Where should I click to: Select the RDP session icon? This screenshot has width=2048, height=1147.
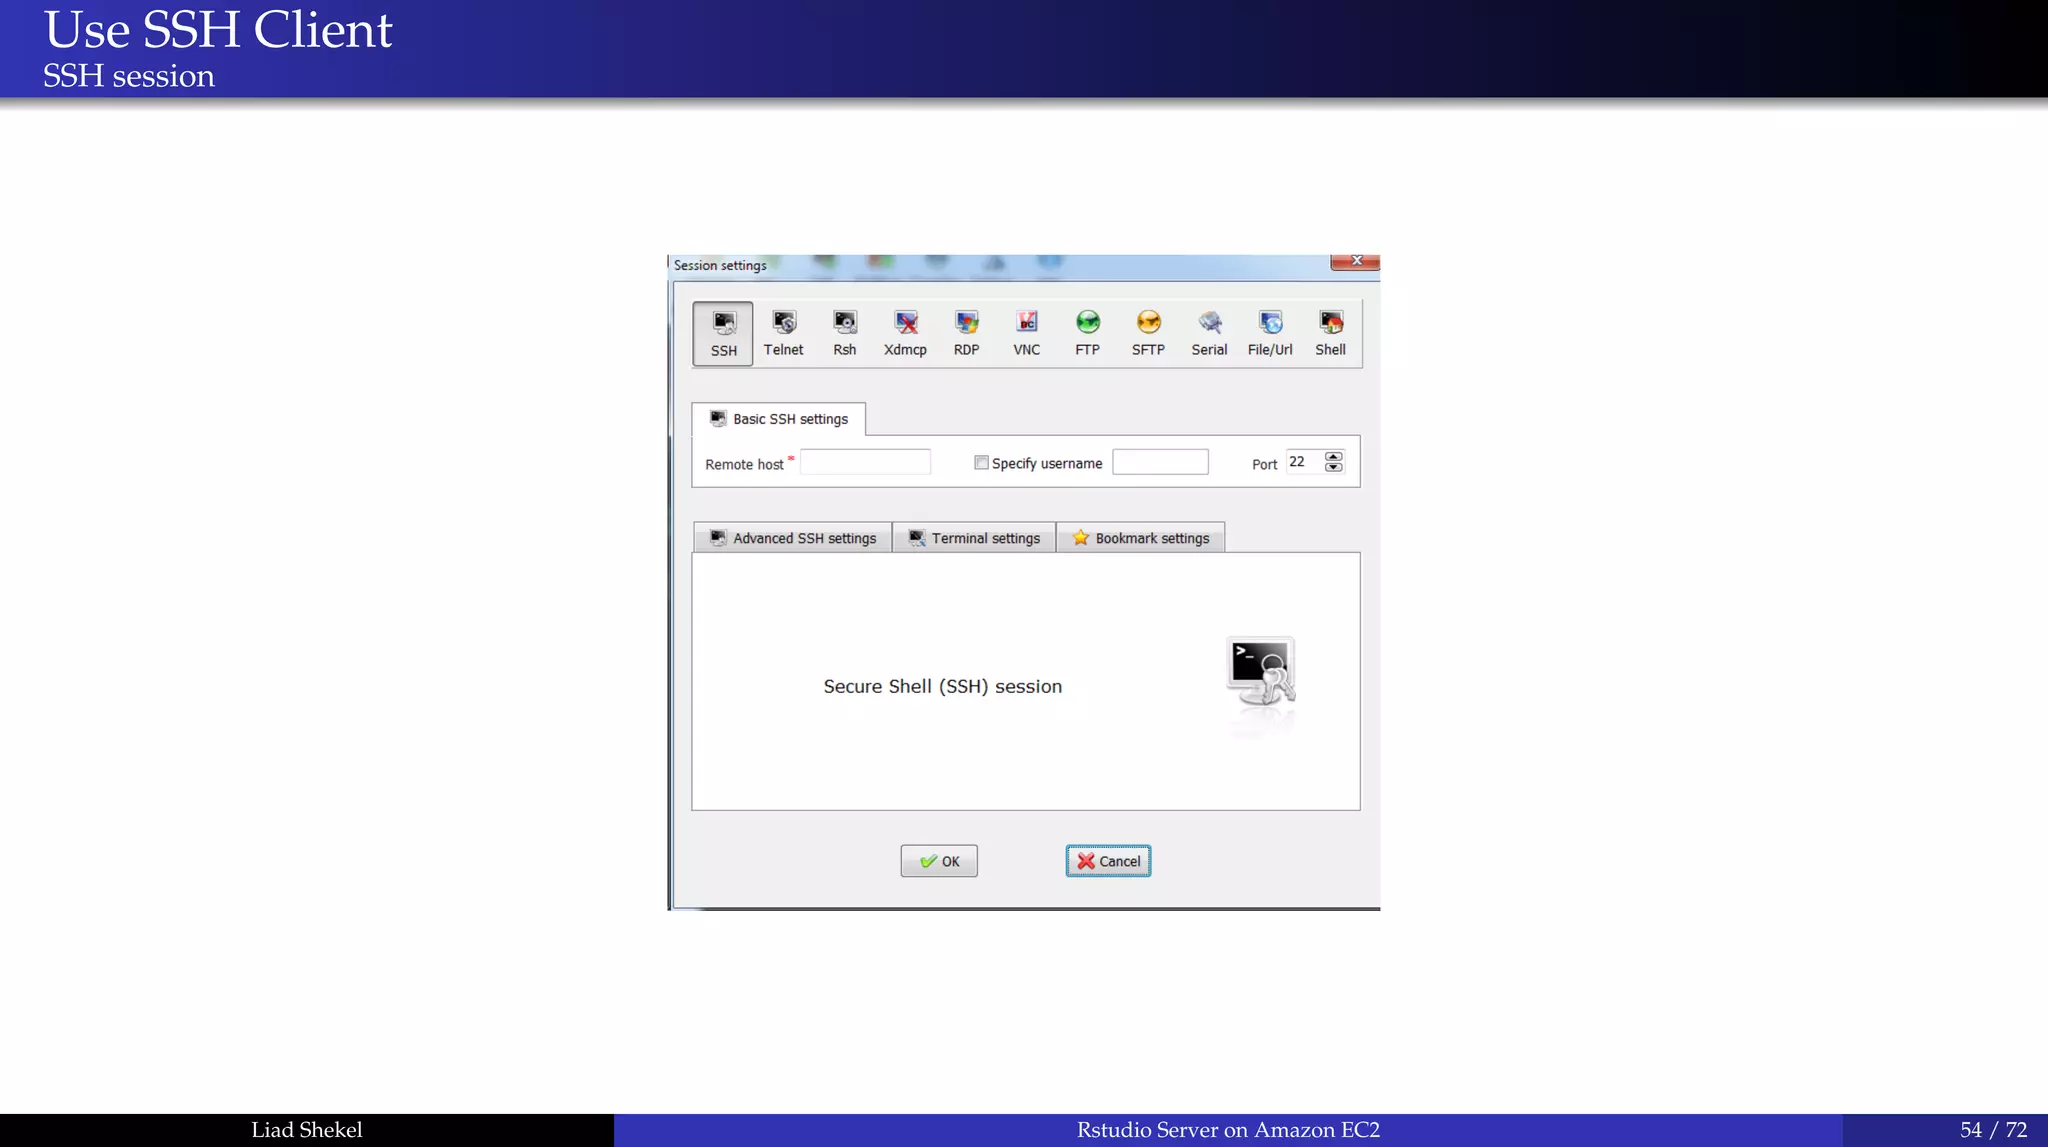pyautogui.click(x=966, y=334)
